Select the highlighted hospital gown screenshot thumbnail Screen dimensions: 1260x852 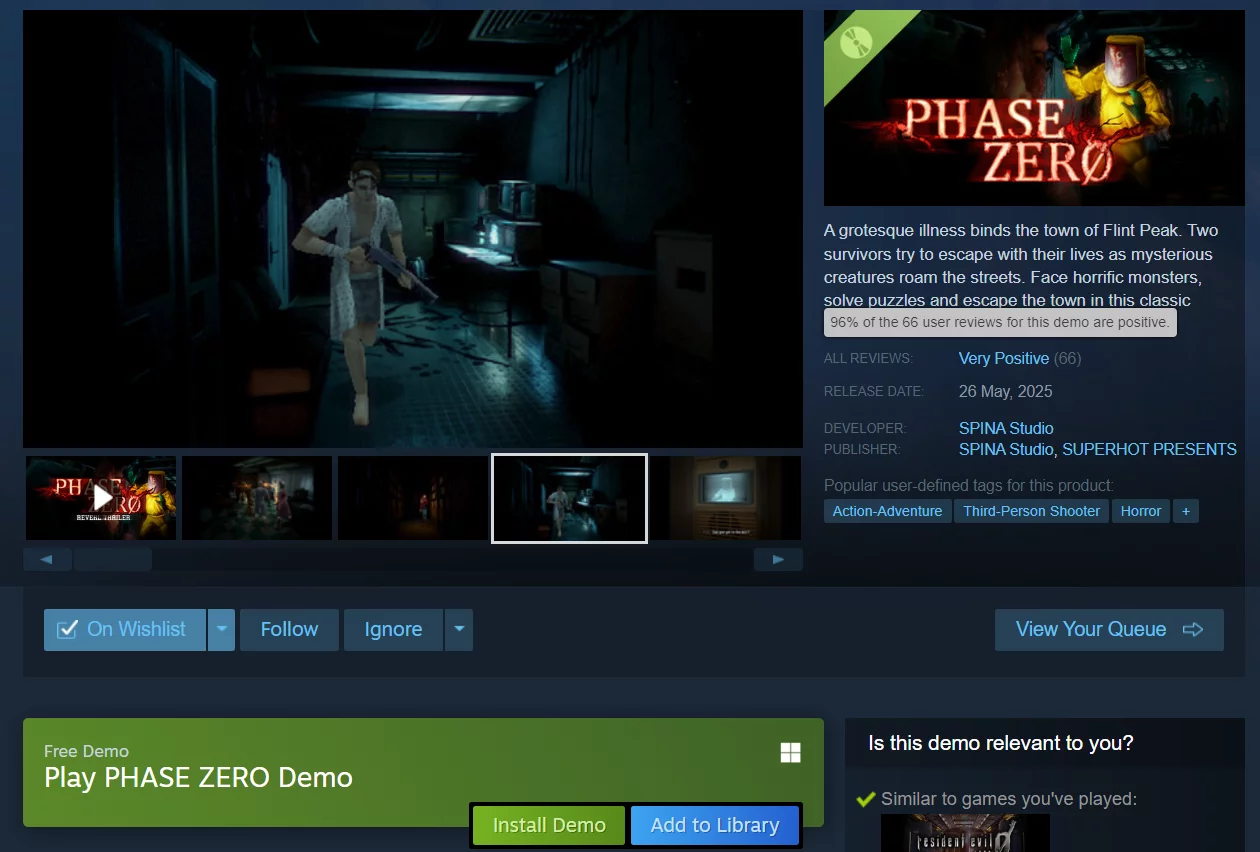point(569,498)
